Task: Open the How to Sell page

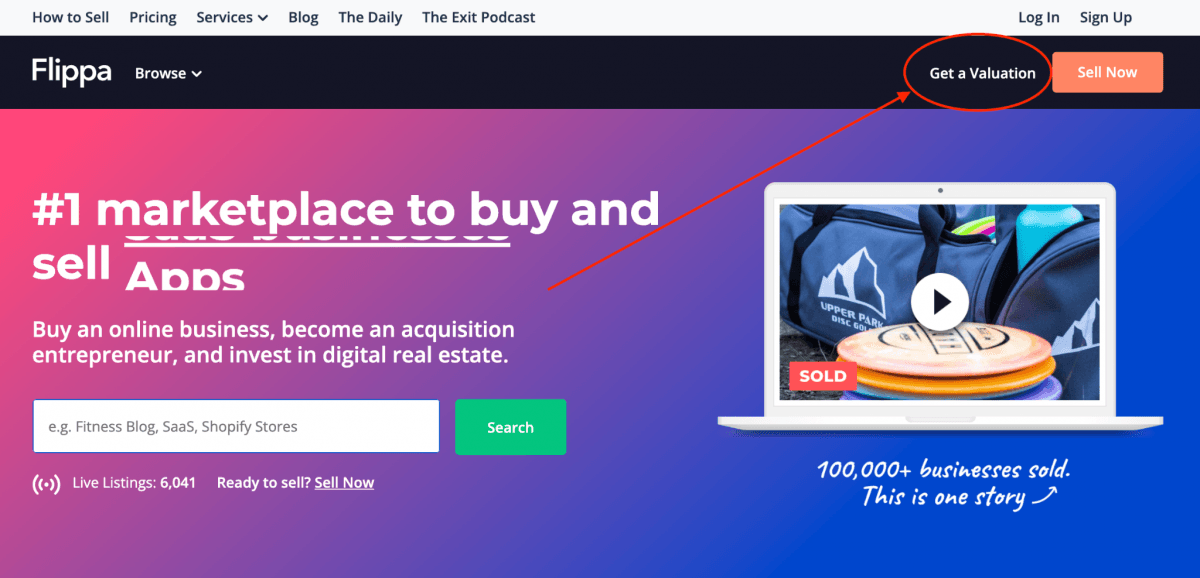Action: 70,17
